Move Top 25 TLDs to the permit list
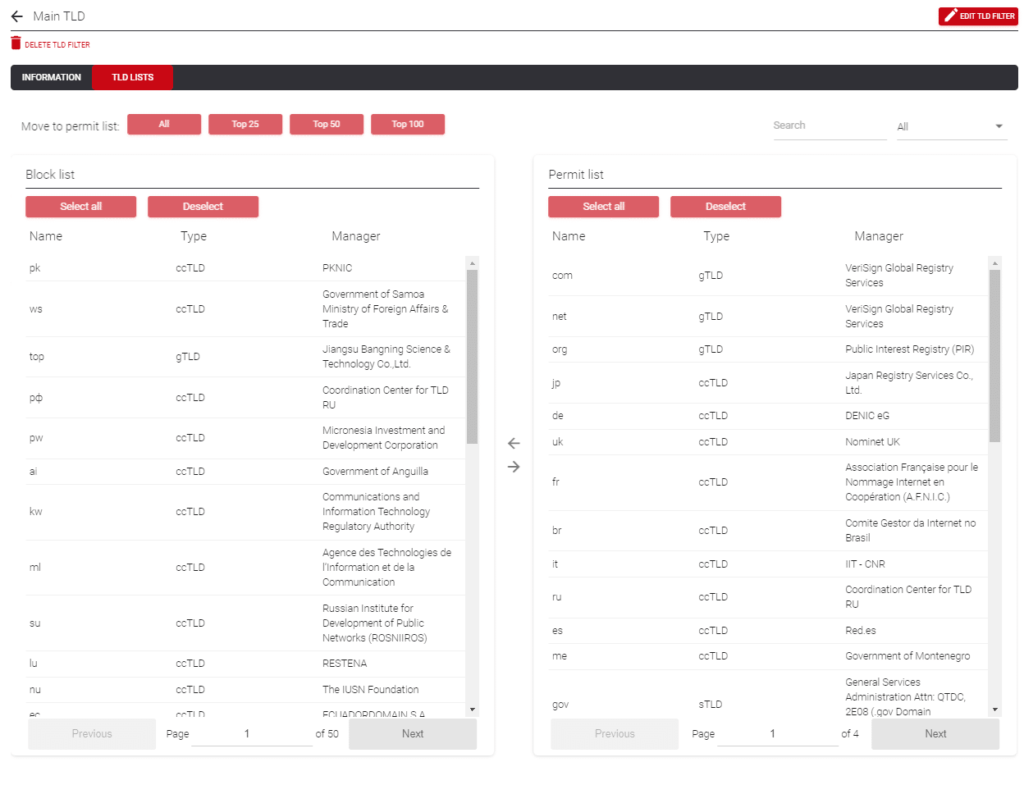The width and height of the screenshot is (1024, 785). (x=245, y=124)
